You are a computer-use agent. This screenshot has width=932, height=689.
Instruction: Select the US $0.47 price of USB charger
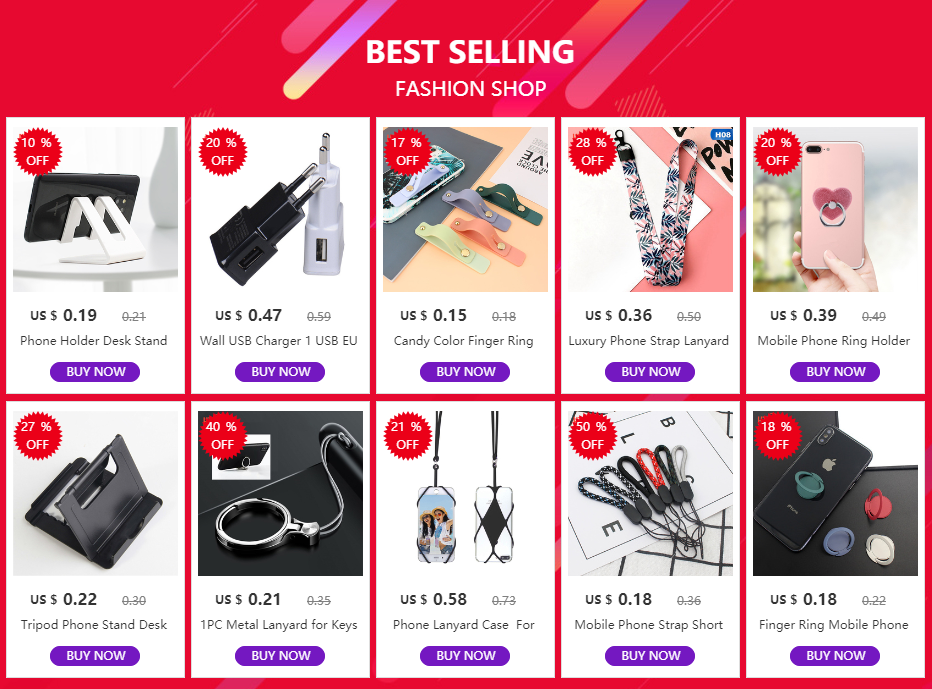pyautogui.click(x=248, y=315)
